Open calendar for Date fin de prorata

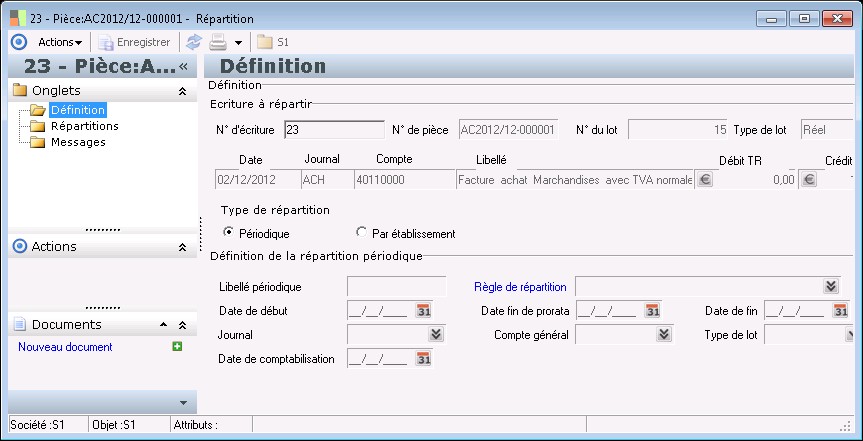pyautogui.click(x=652, y=311)
